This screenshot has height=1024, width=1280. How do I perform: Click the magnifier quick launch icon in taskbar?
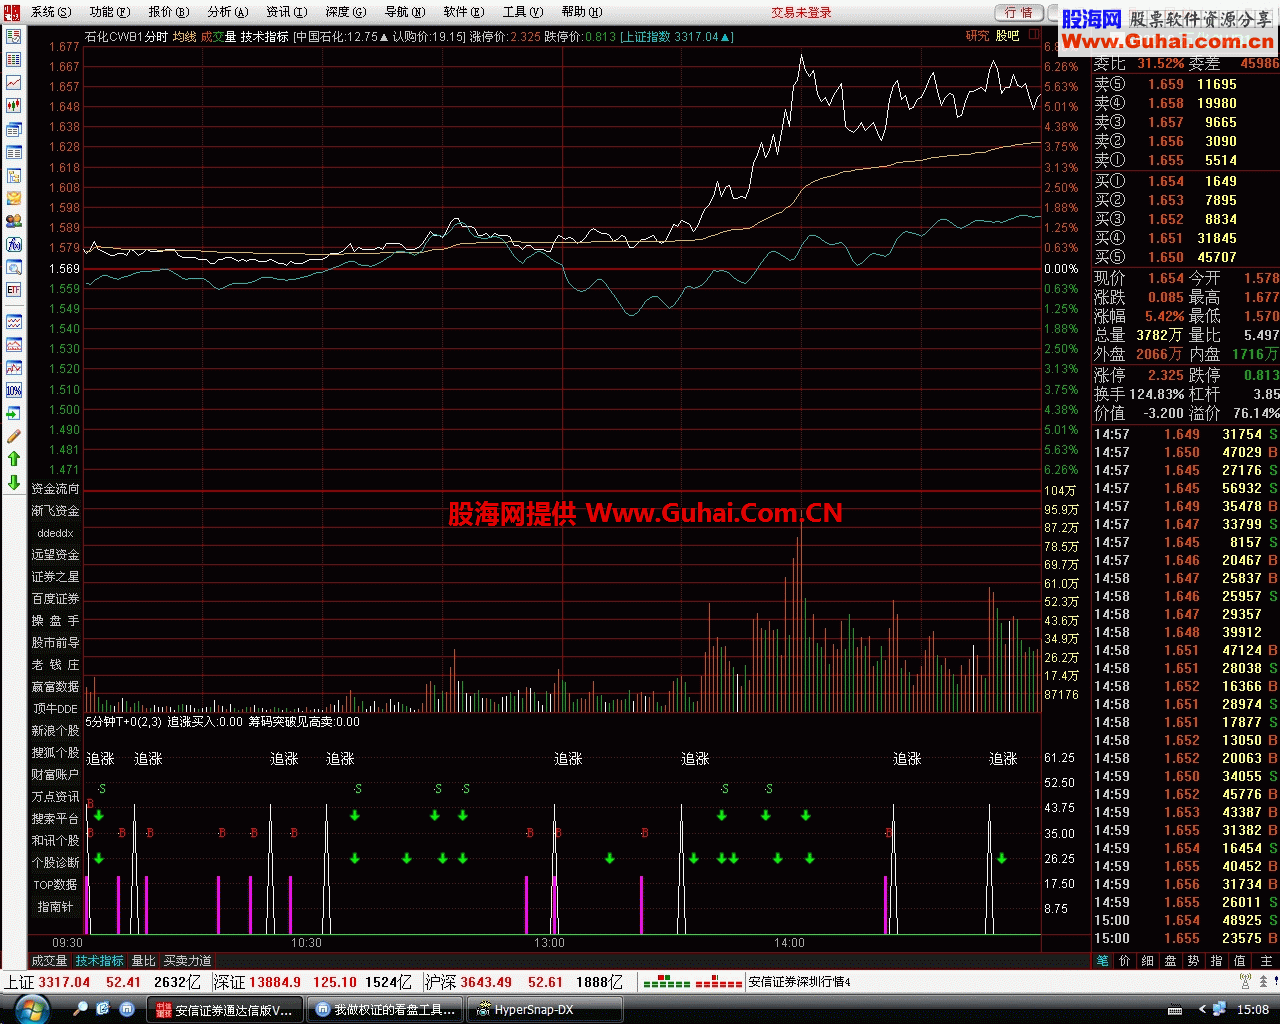pos(81,1009)
